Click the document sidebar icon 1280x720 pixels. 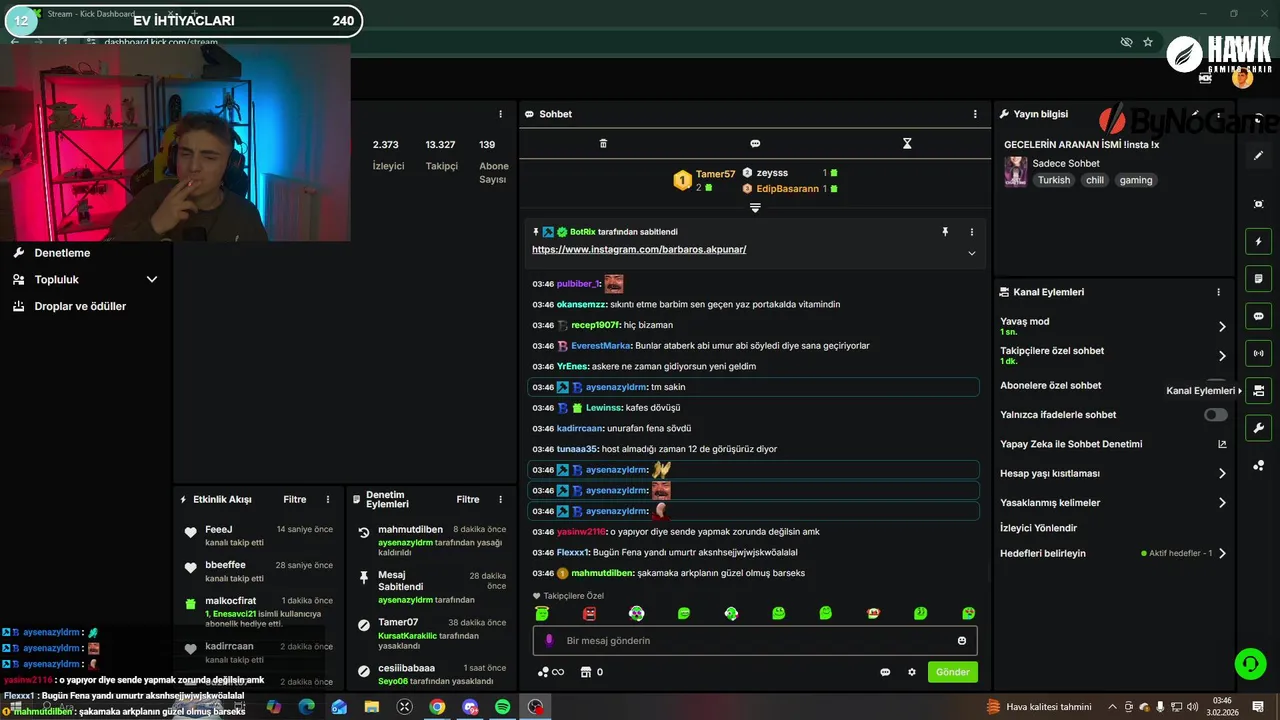point(1259,278)
